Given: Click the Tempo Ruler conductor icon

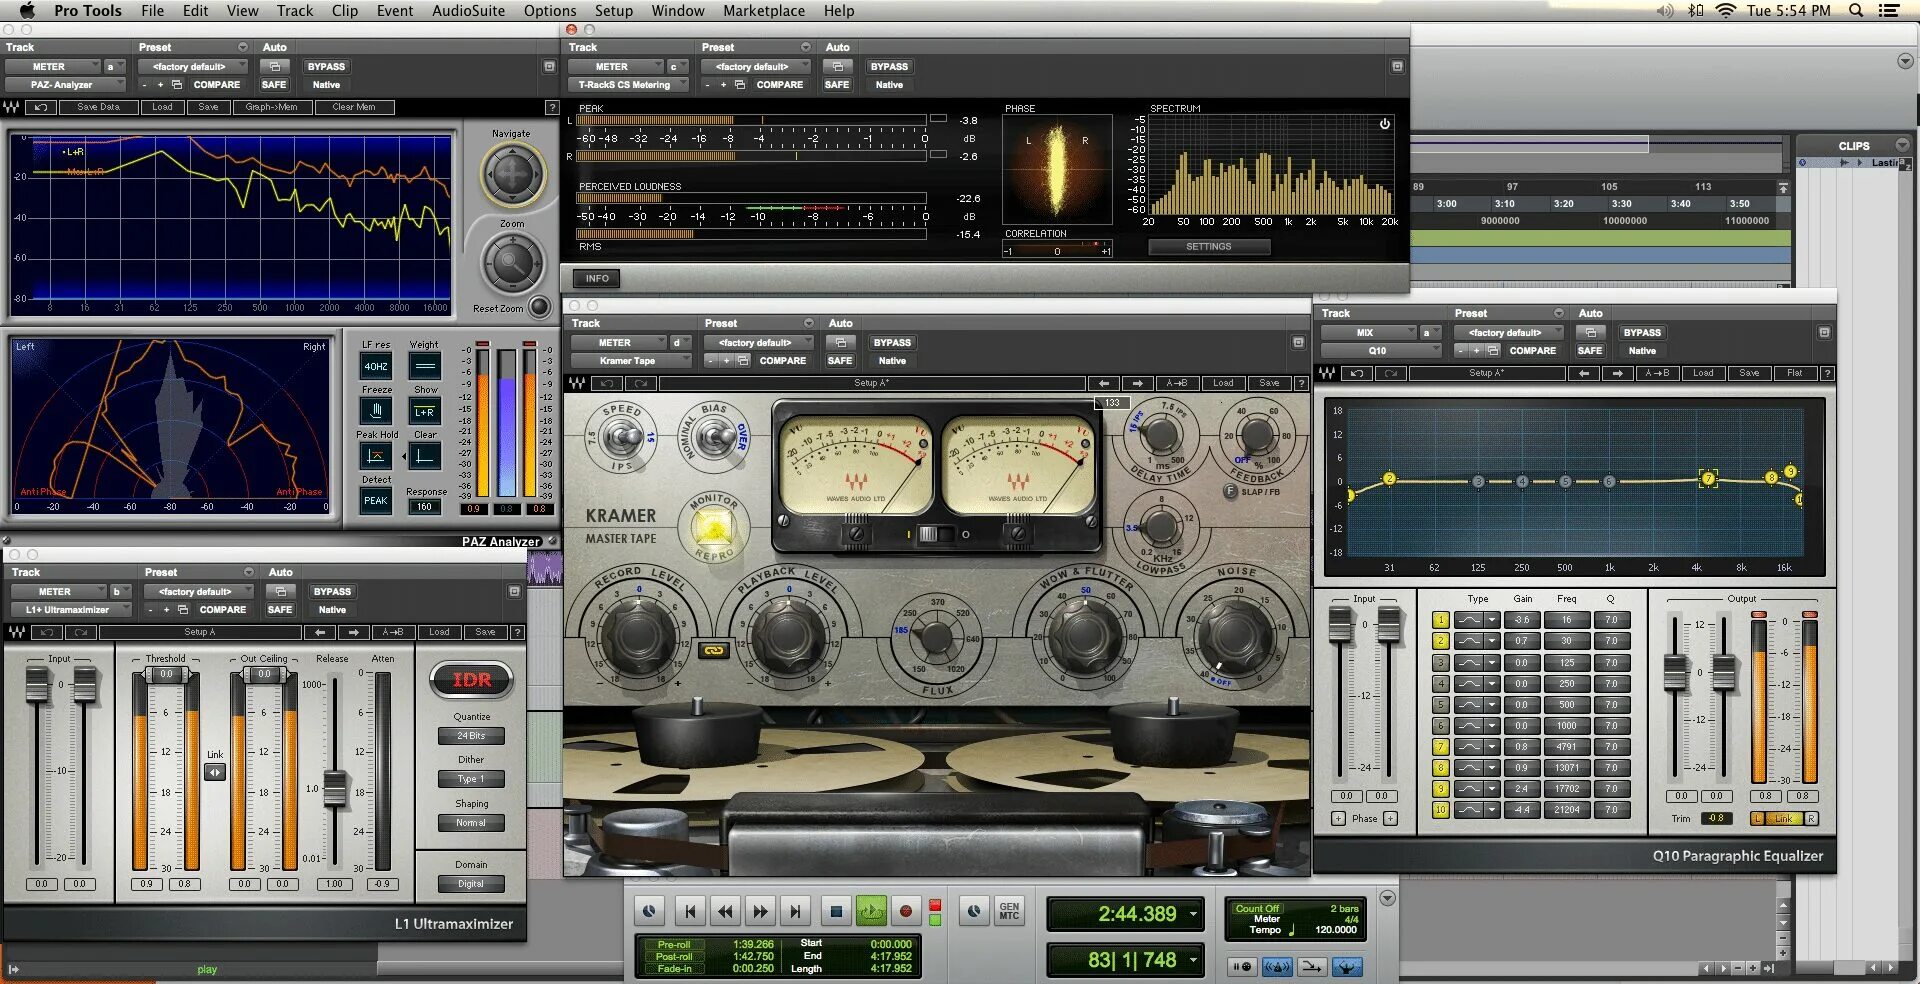Looking at the screenshot, I should pos(1347,967).
